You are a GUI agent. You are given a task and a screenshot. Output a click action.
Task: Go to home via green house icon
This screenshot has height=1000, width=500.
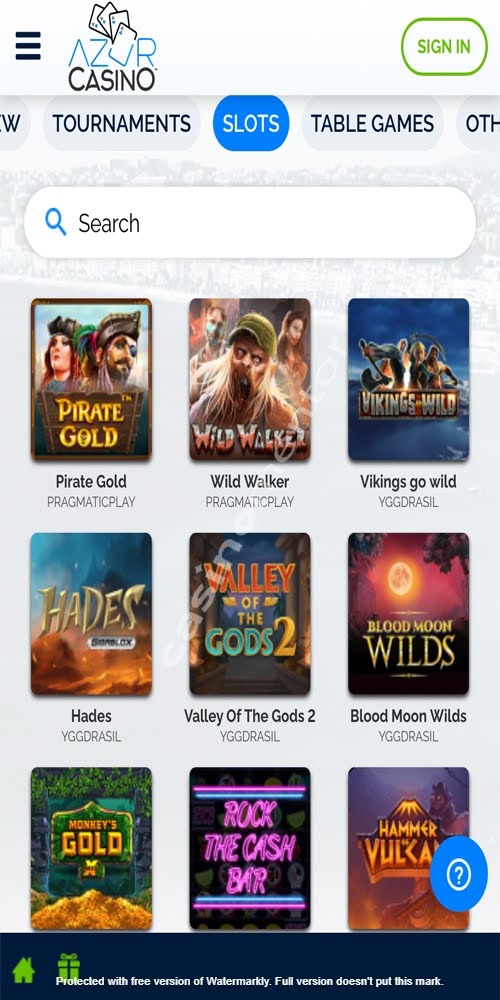24,969
